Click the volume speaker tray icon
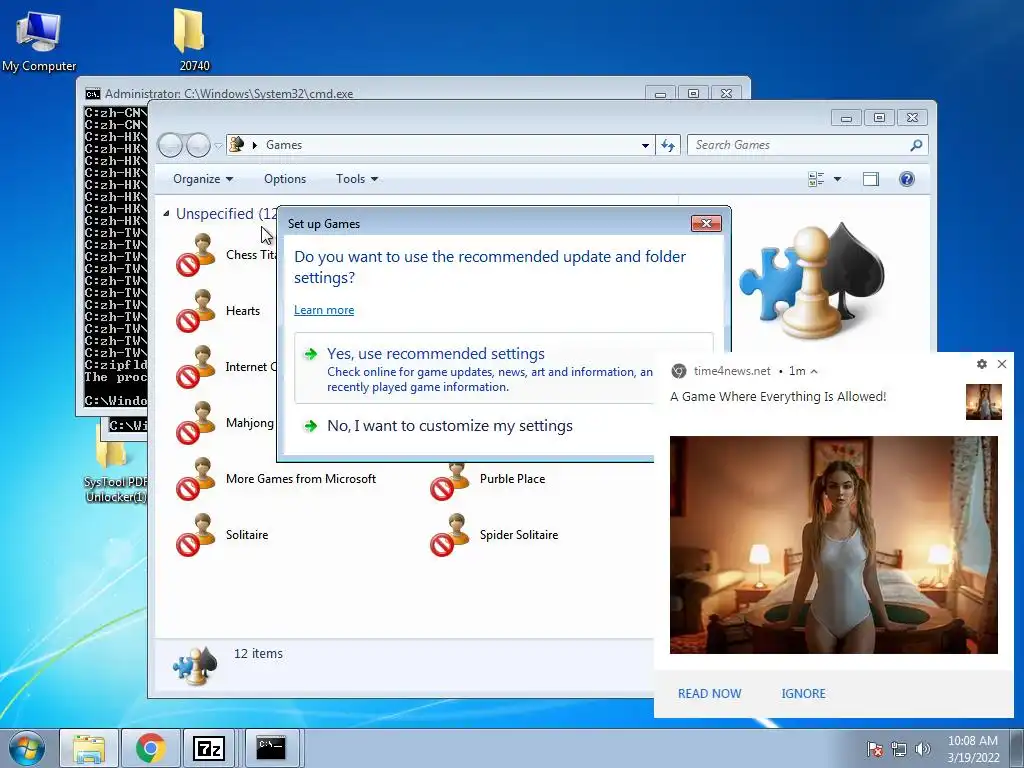The height and width of the screenshot is (768, 1024). (x=923, y=749)
